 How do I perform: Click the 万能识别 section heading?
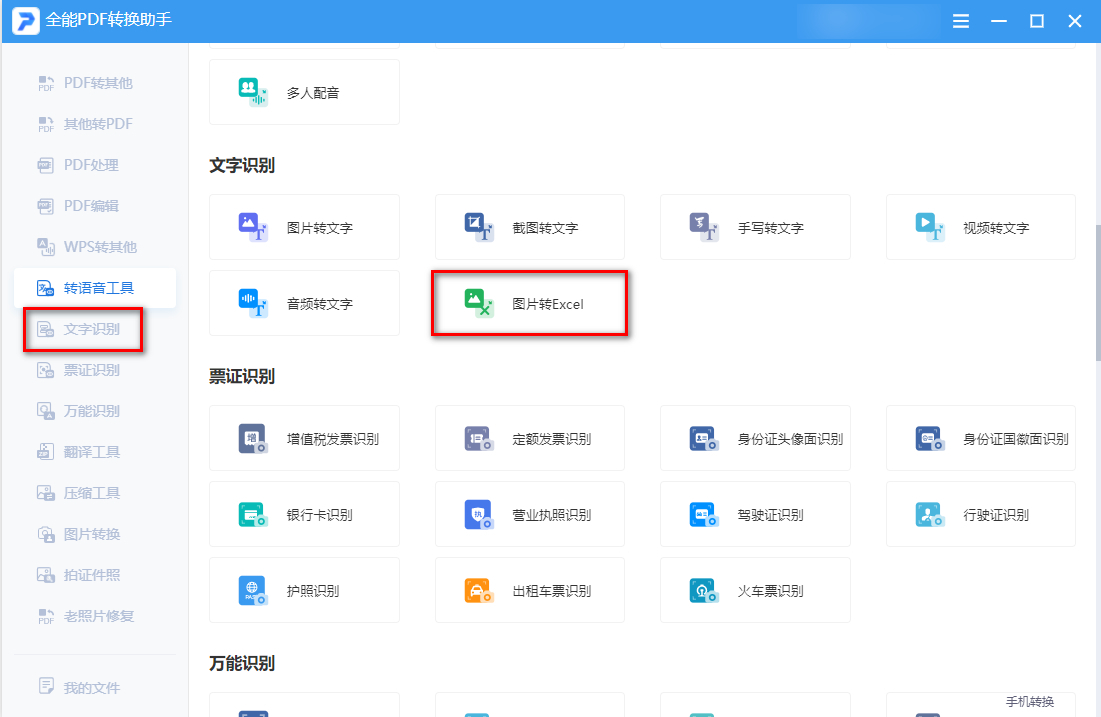pyautogui.click(x=242, y=663)
